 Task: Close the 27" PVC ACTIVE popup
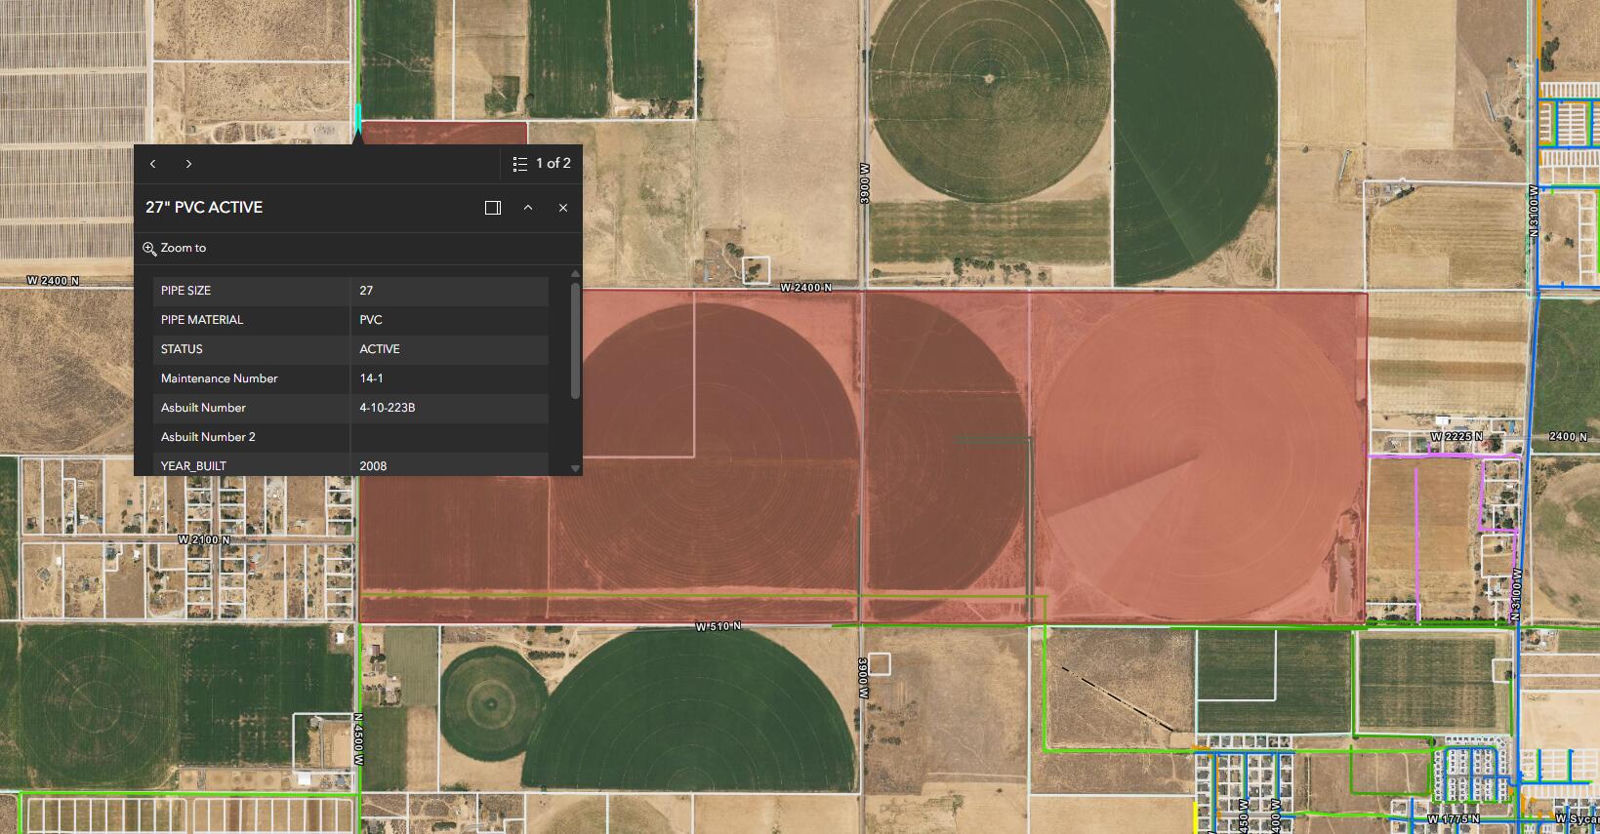[563, 208]
